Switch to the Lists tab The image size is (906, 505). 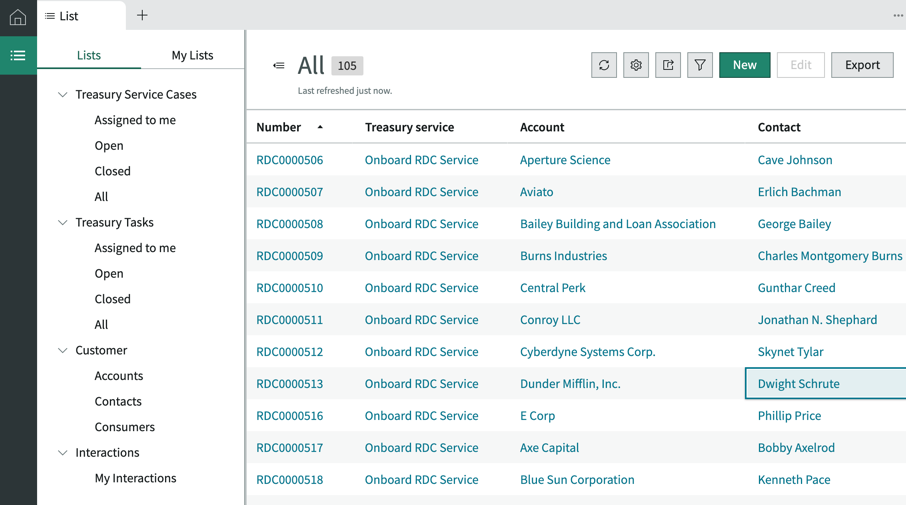[89, 55]
